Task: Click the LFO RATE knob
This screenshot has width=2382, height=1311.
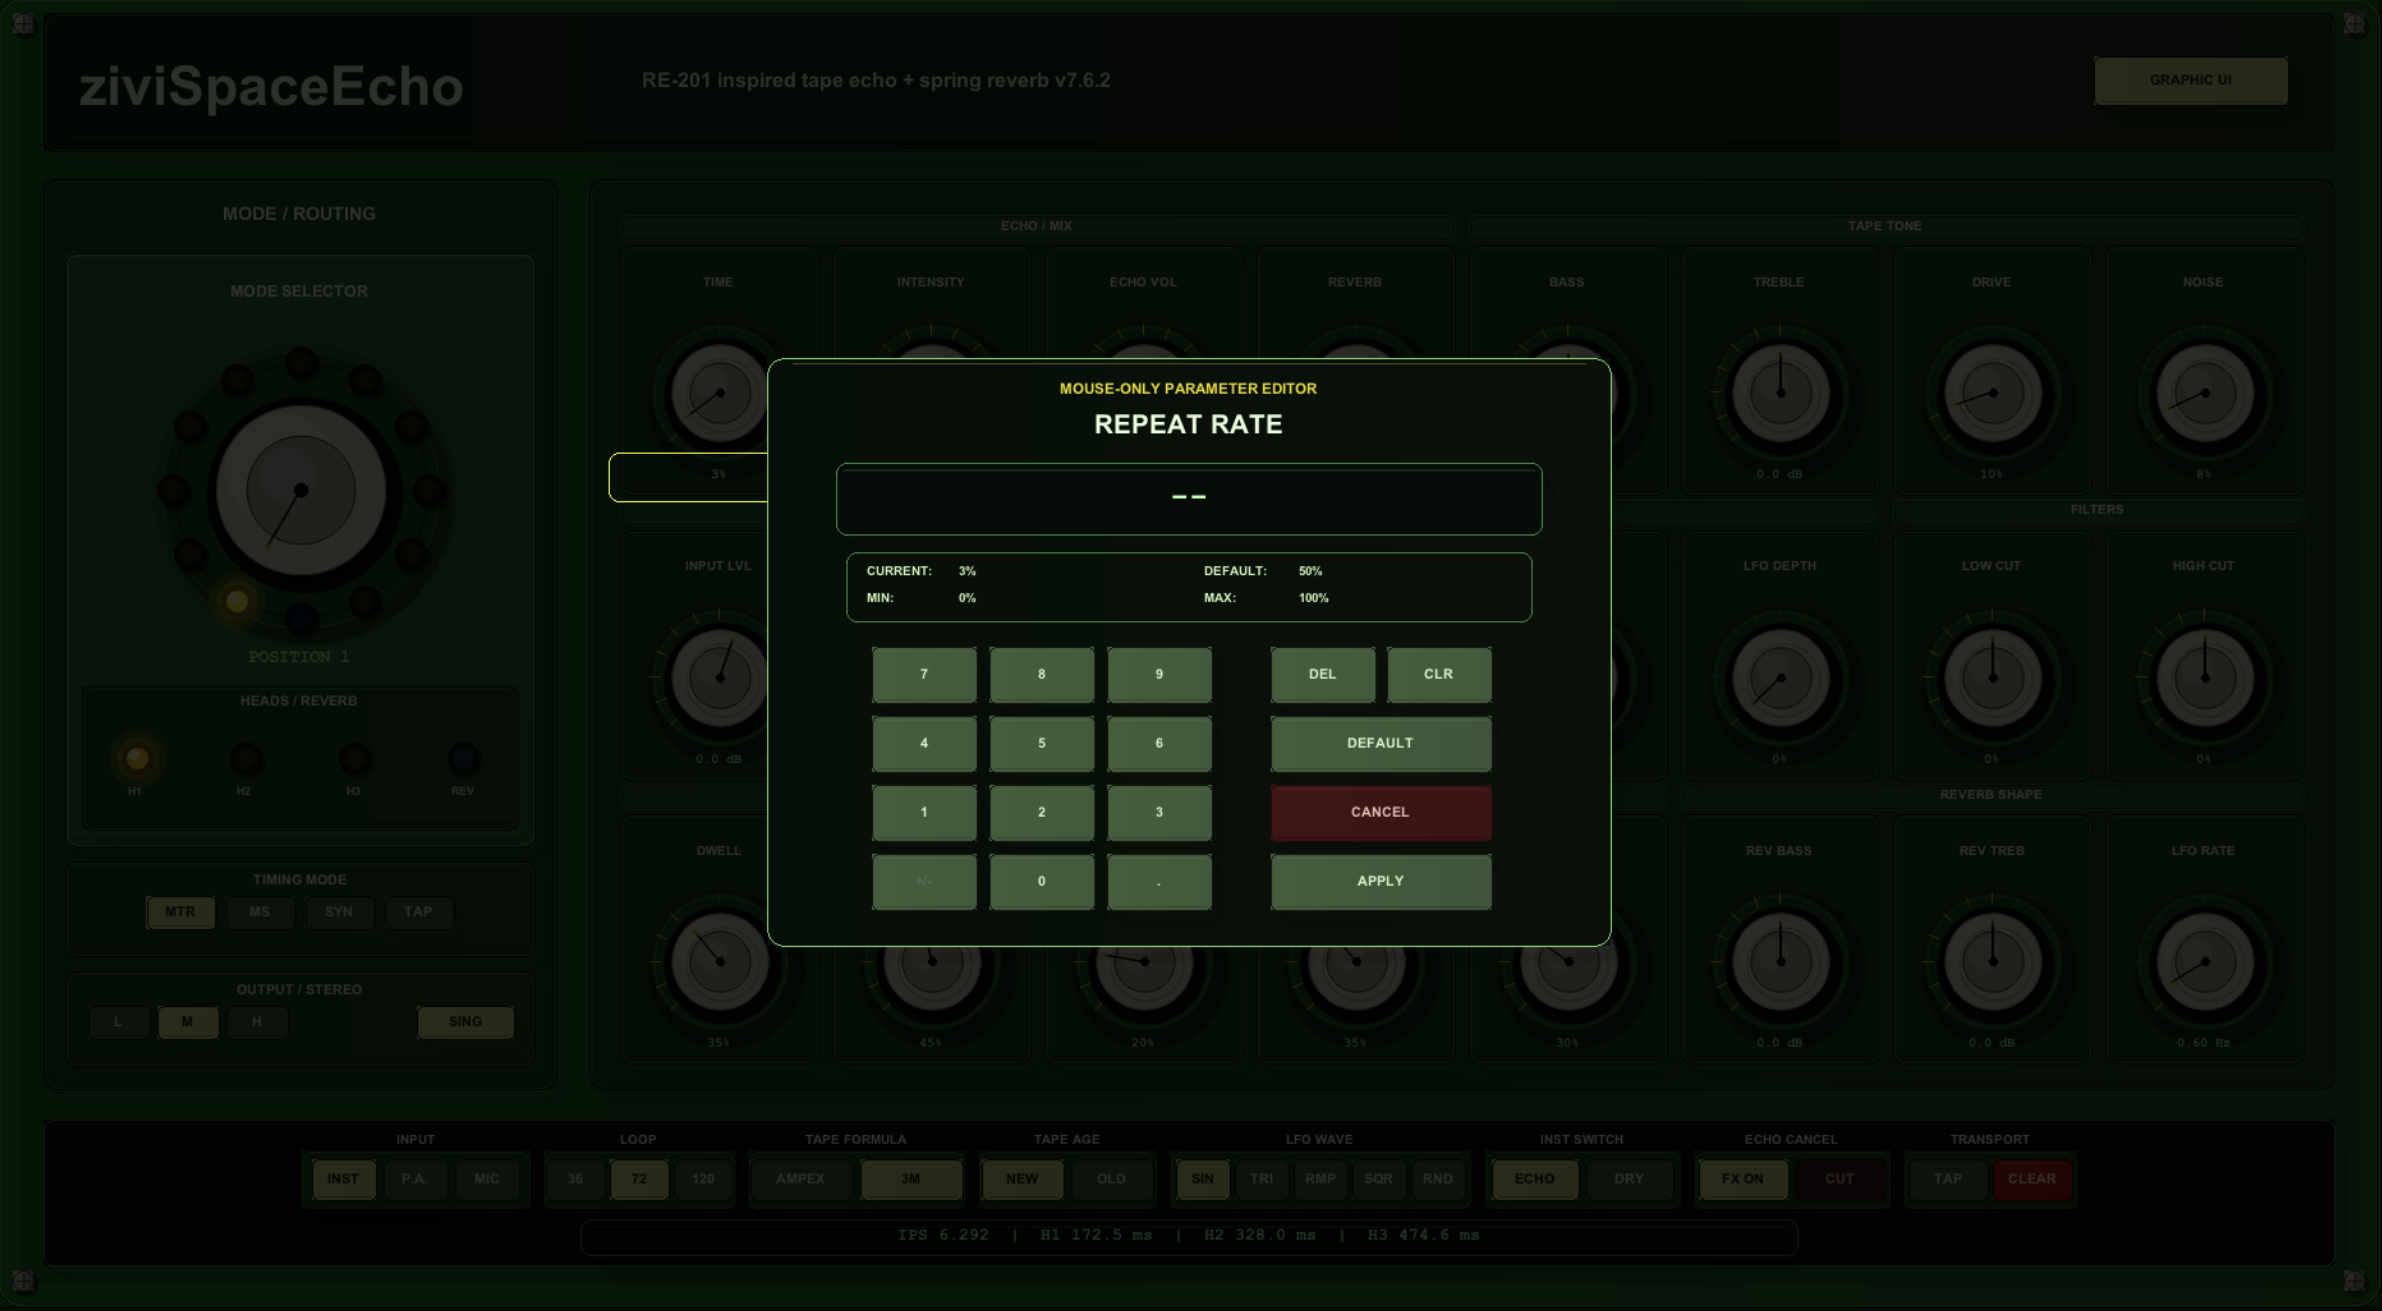Action: click(2204, 961)
